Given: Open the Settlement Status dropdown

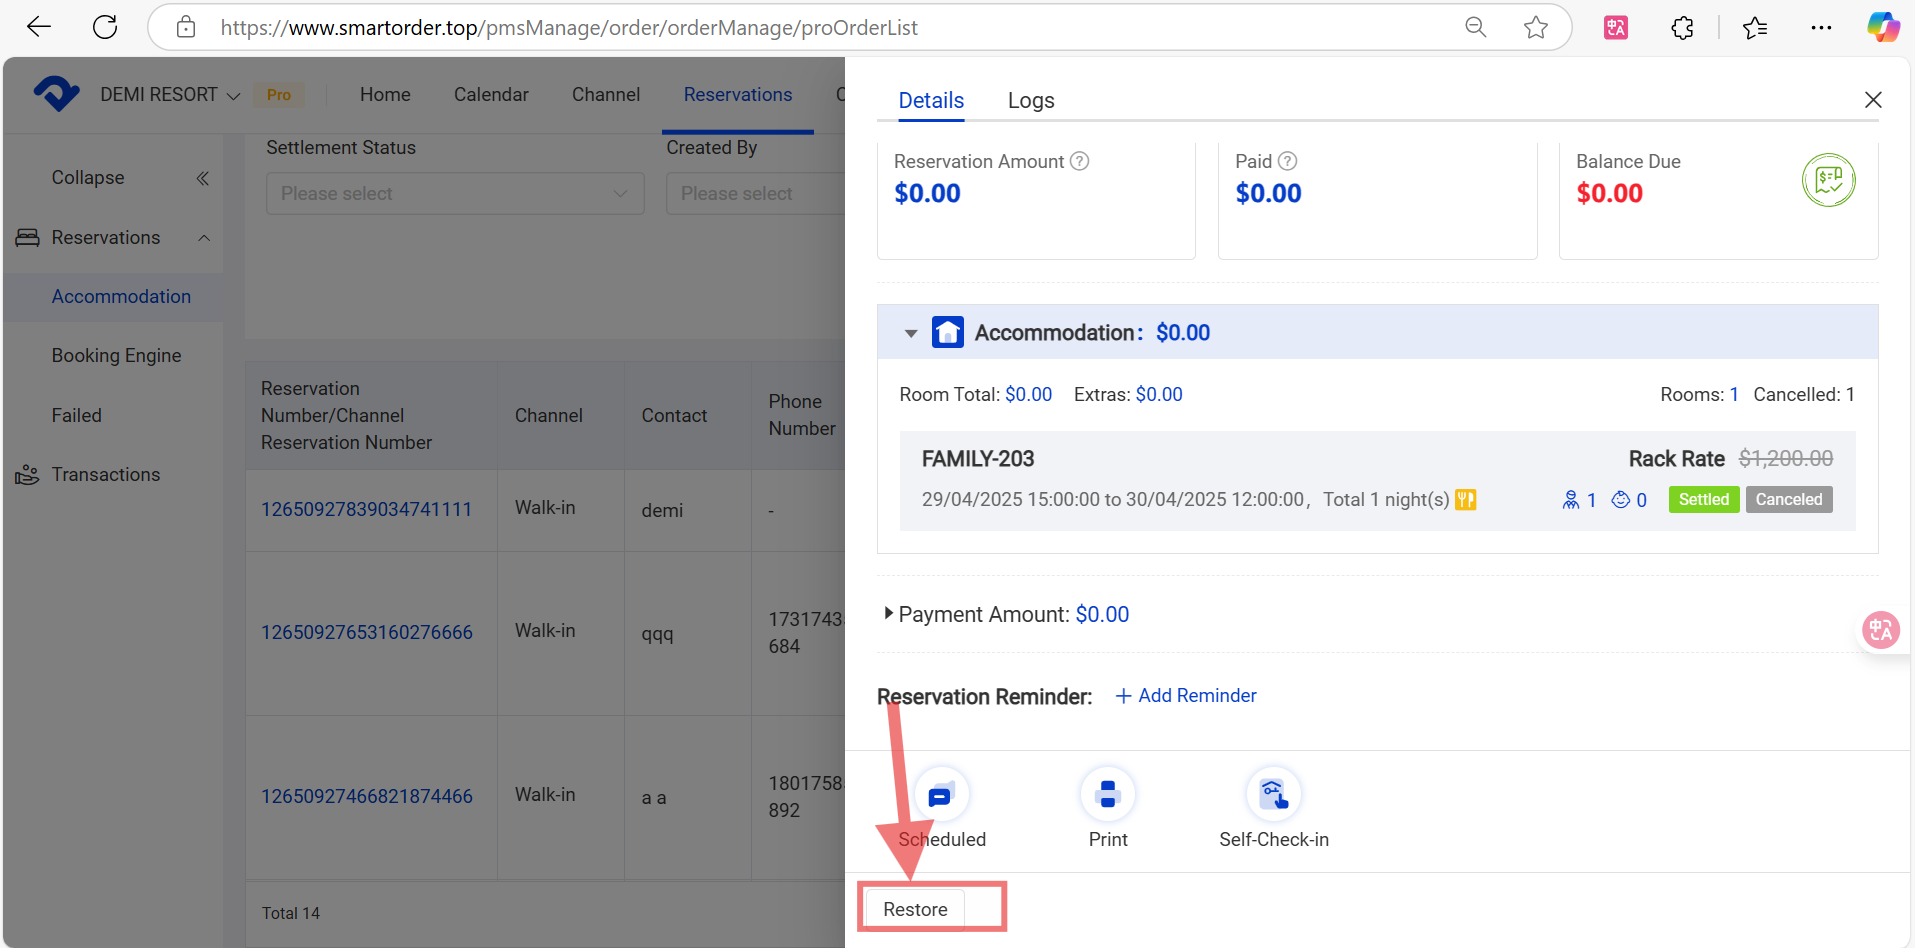Looking at the screenshot, I should click(454, 193).
